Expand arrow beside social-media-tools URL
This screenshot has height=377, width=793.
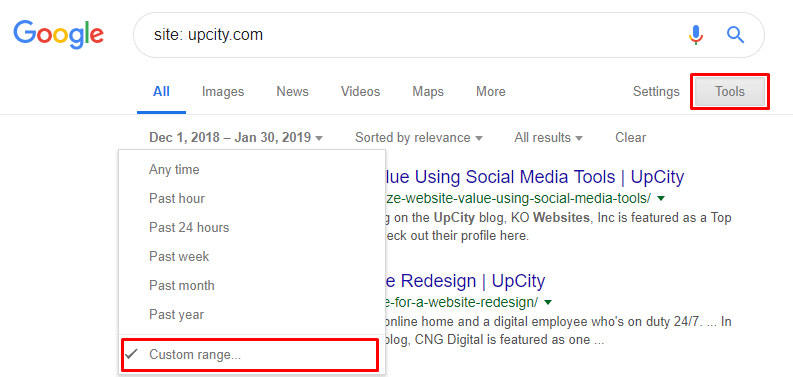pyautogui.click(x=662, y=198)
